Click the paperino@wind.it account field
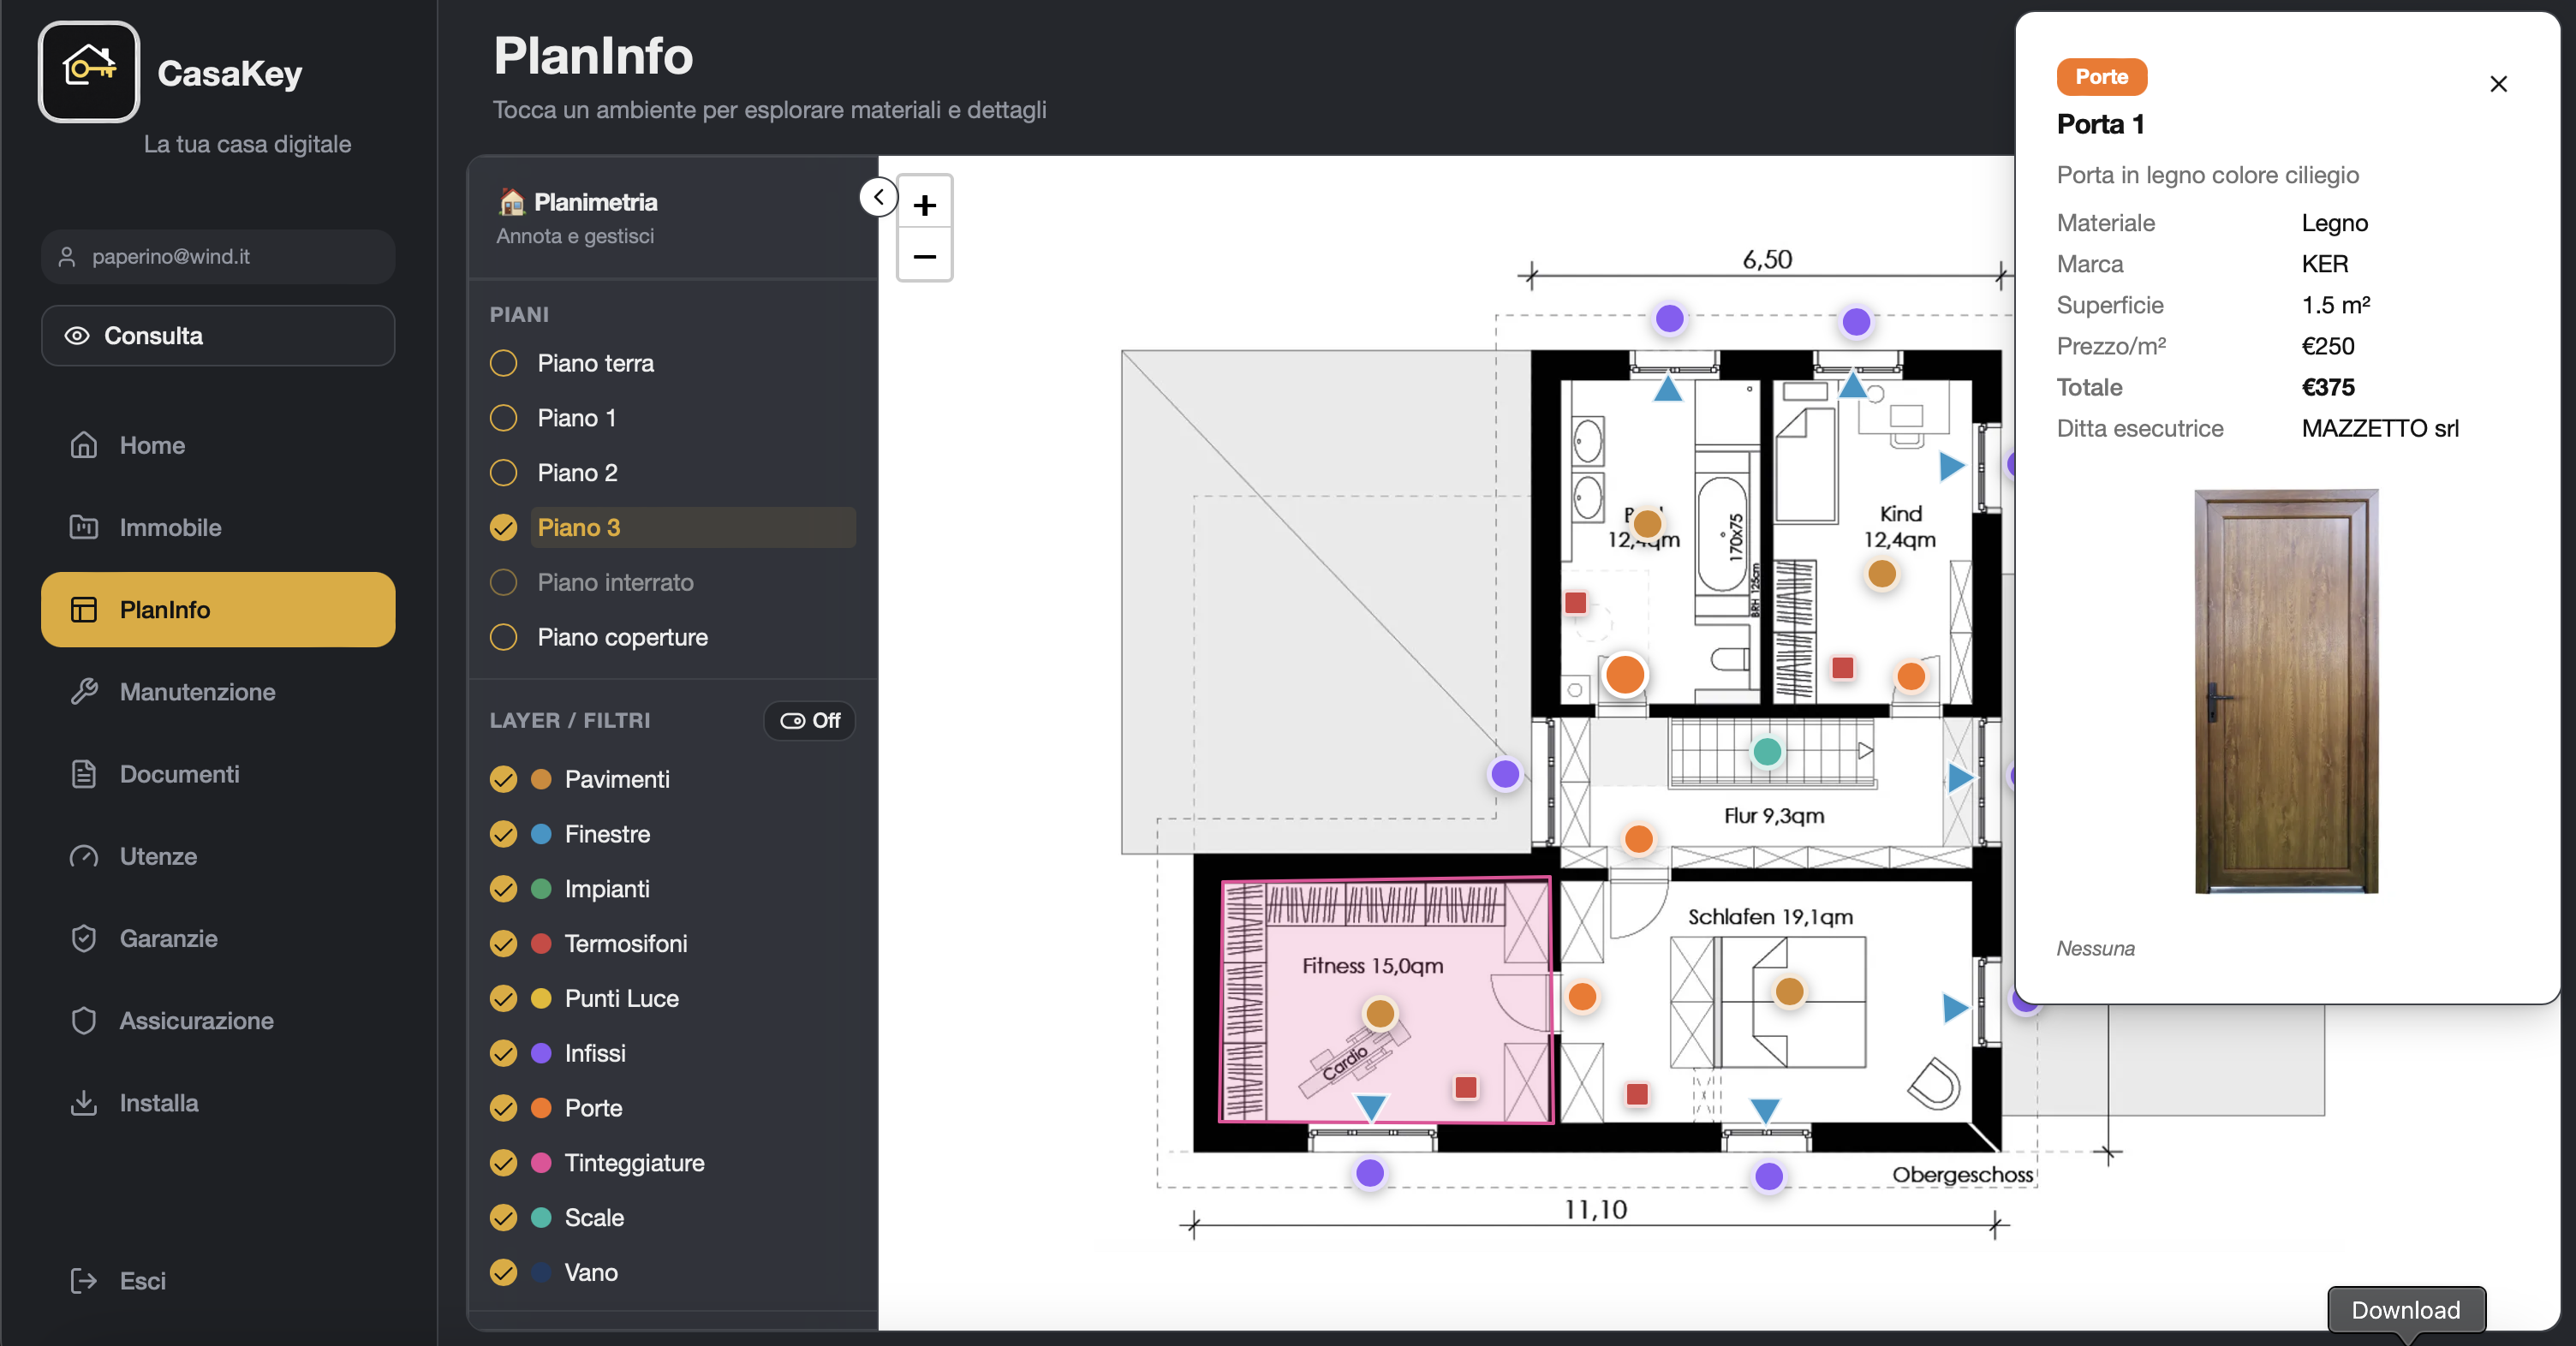 (218, 256)
